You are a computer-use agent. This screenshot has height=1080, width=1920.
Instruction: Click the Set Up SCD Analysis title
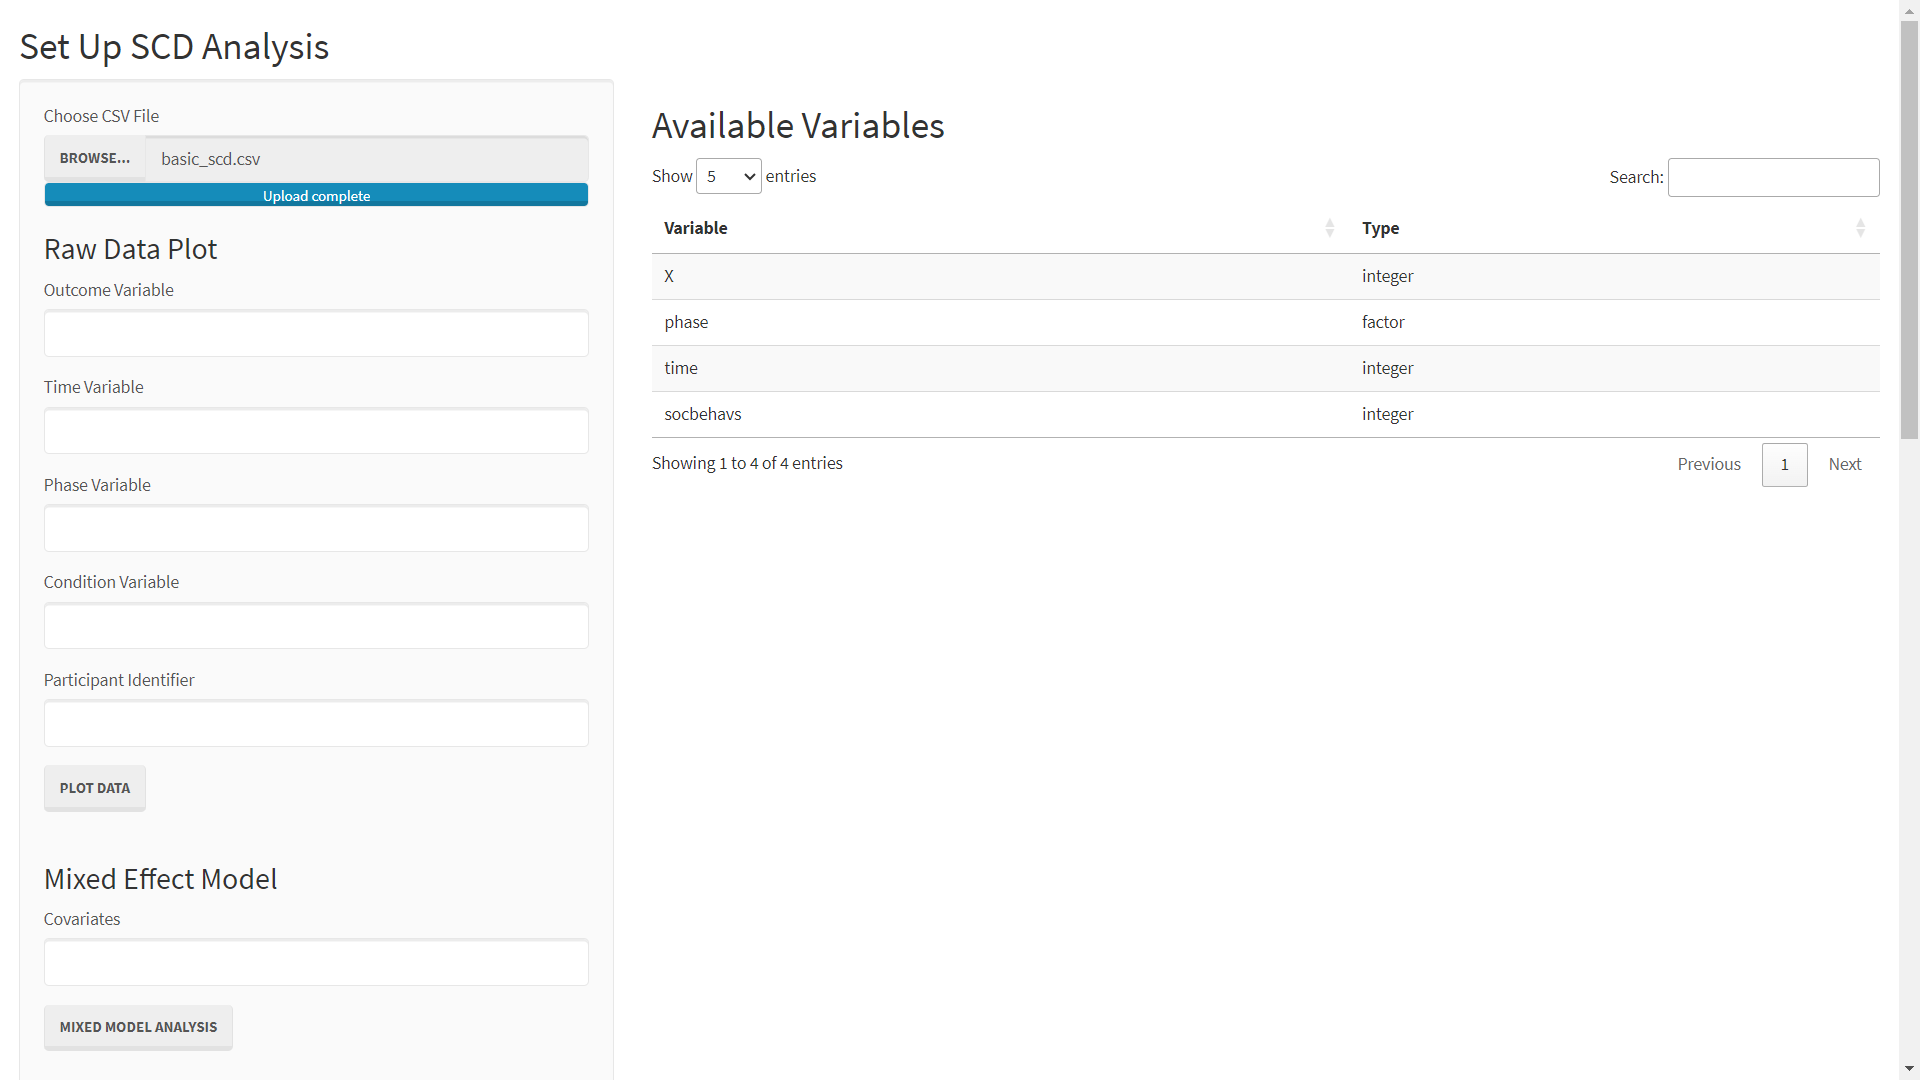(174, 47)
